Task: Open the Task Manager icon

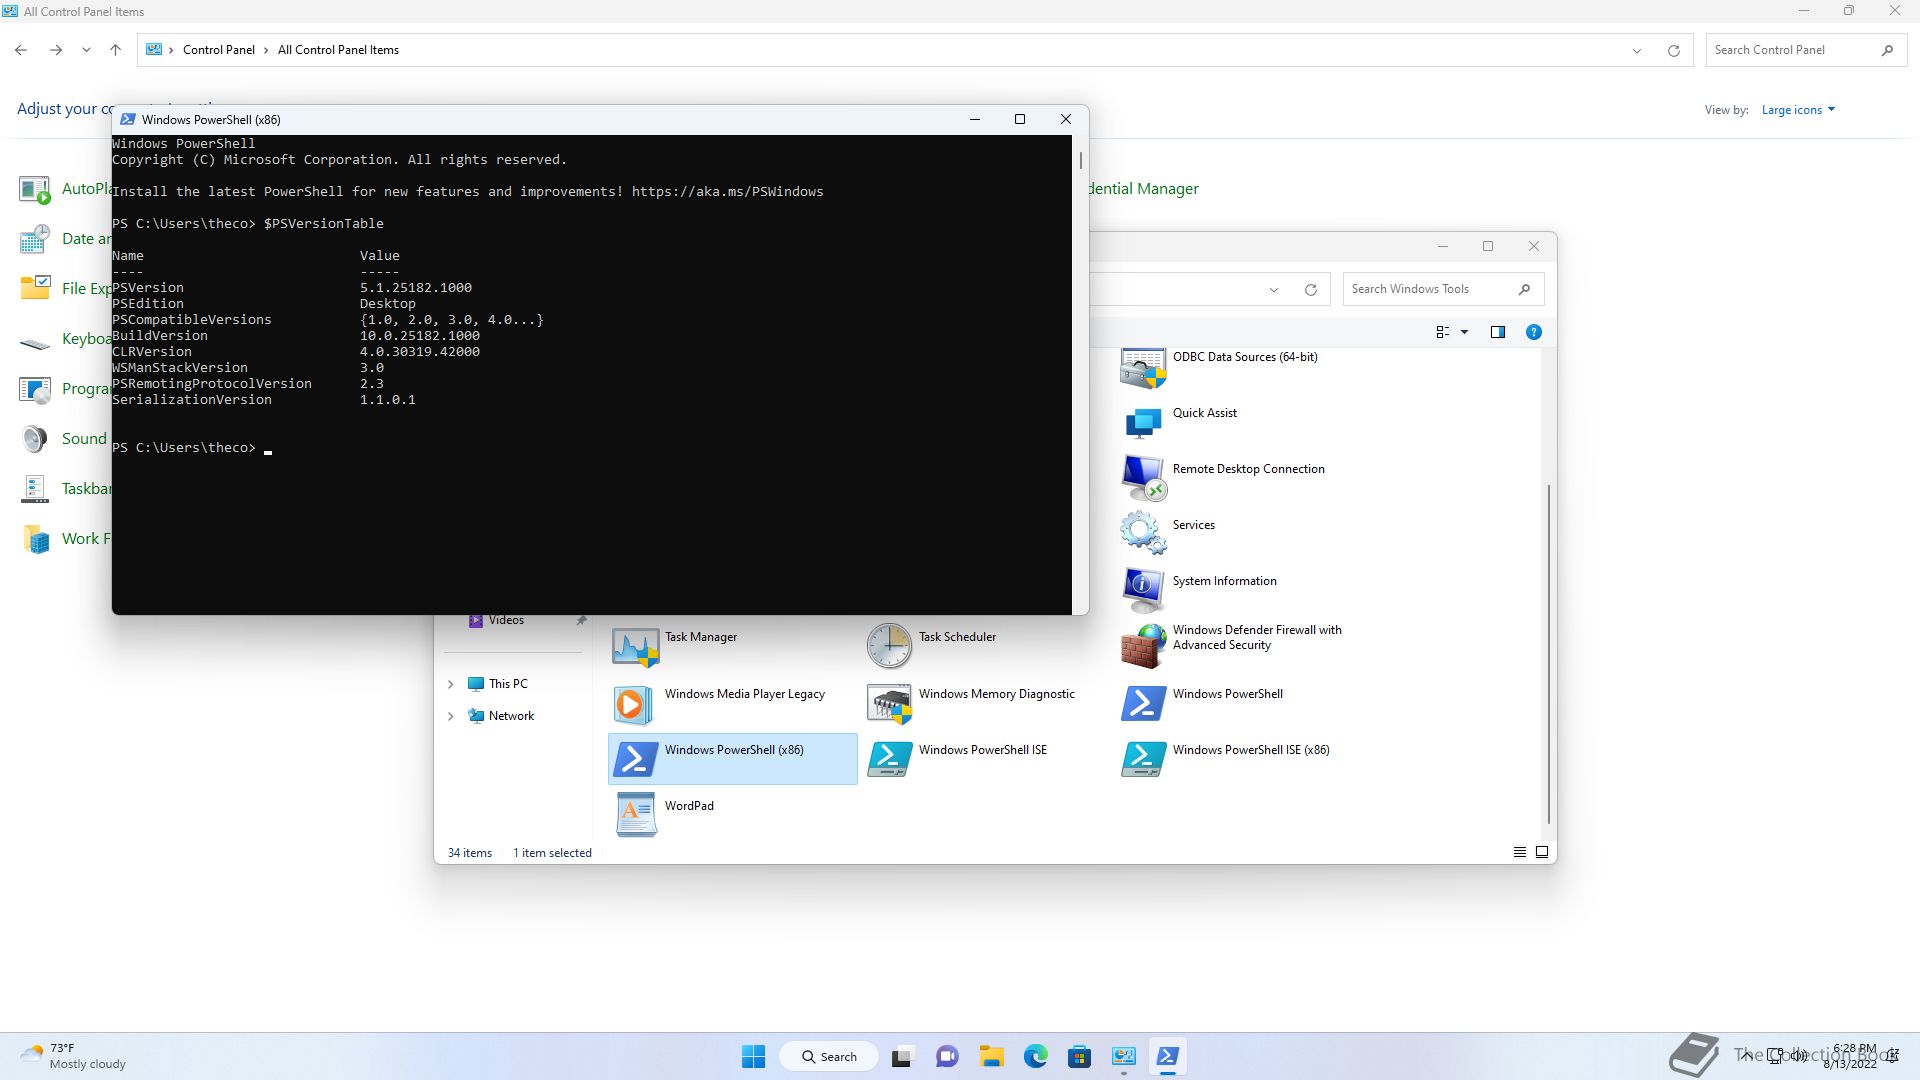Action: [x=635, y=646]
